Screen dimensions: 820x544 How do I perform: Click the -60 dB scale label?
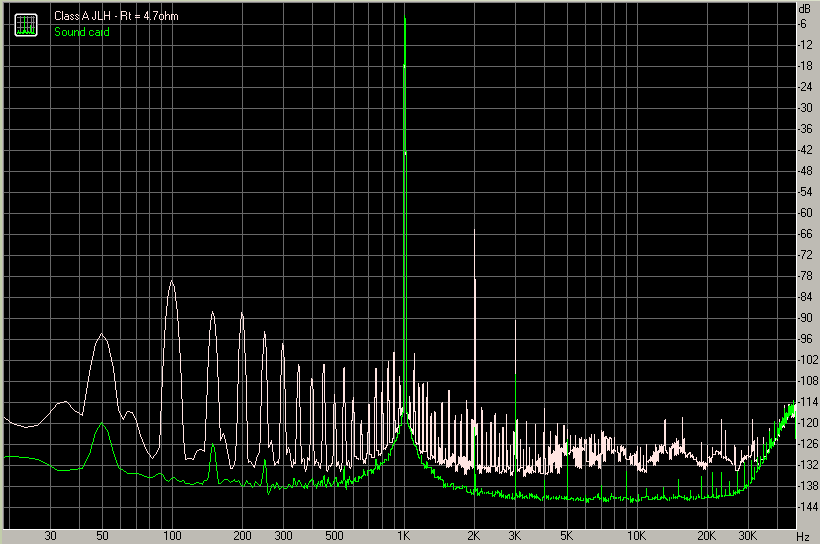(x=805, y=213)
